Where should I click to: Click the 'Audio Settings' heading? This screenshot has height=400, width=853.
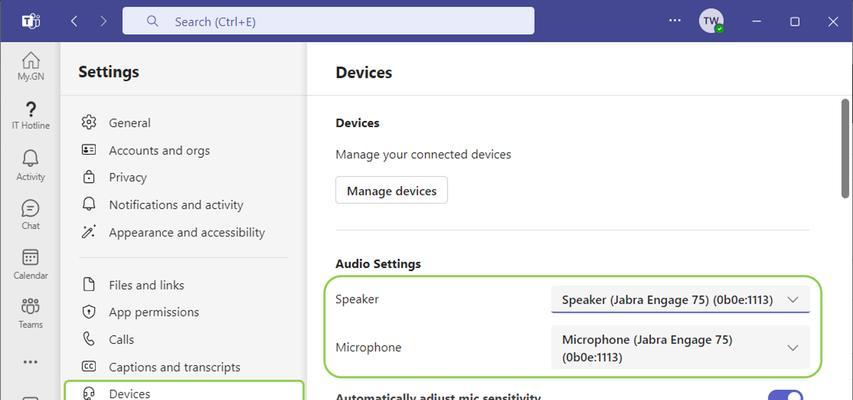(x=378, y=263)
